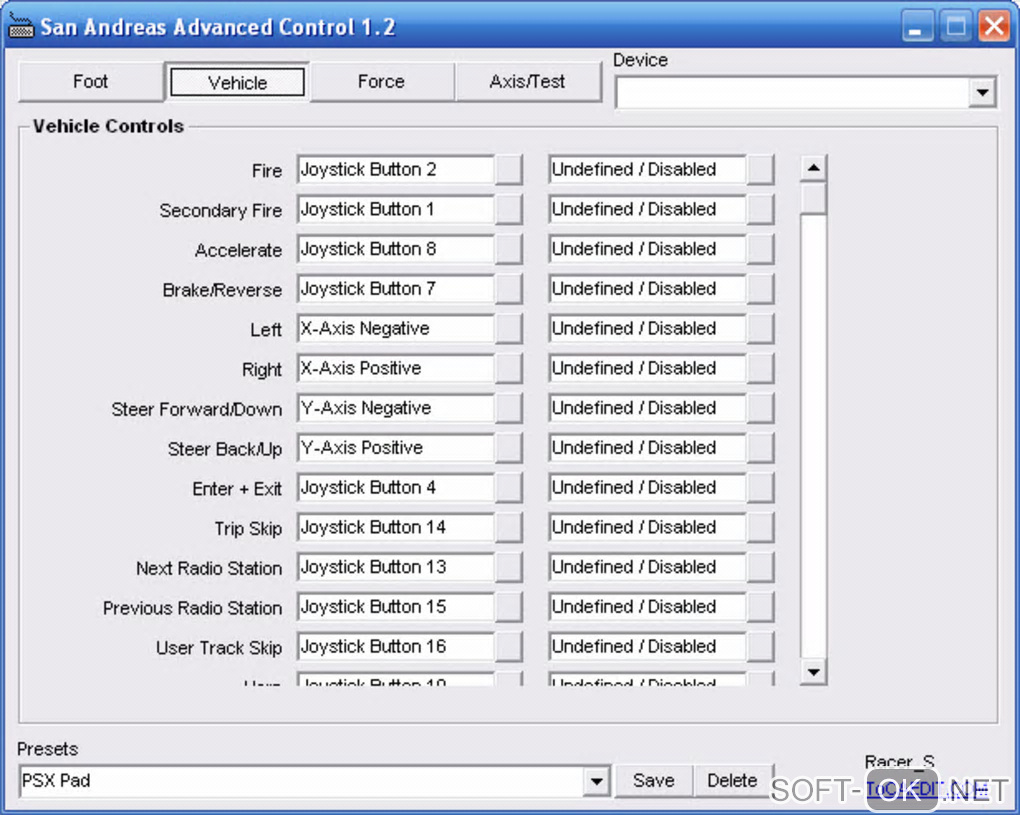
Task: Click the small button beside Previous Radio Station's Undefined / Disabled field
Action: coord(760,607)
